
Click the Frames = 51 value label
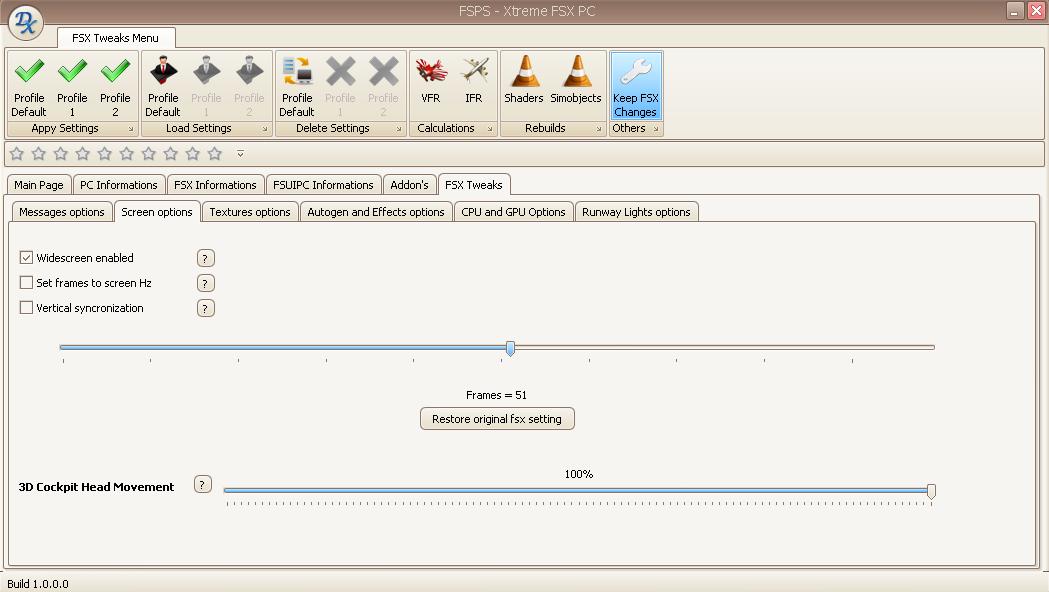pyautogui.click(x=496, y=395)
